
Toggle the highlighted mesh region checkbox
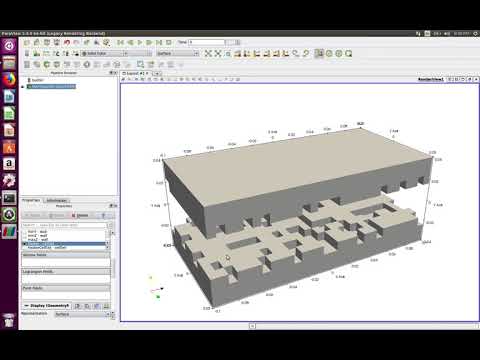pos(25,244)
